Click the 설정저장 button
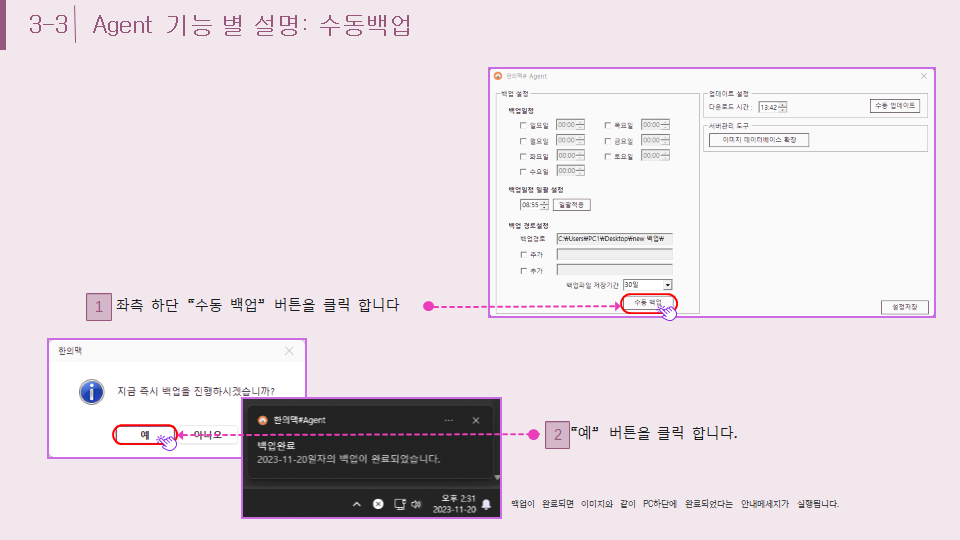This screenshot has height=540, width=960. (905, 307)
